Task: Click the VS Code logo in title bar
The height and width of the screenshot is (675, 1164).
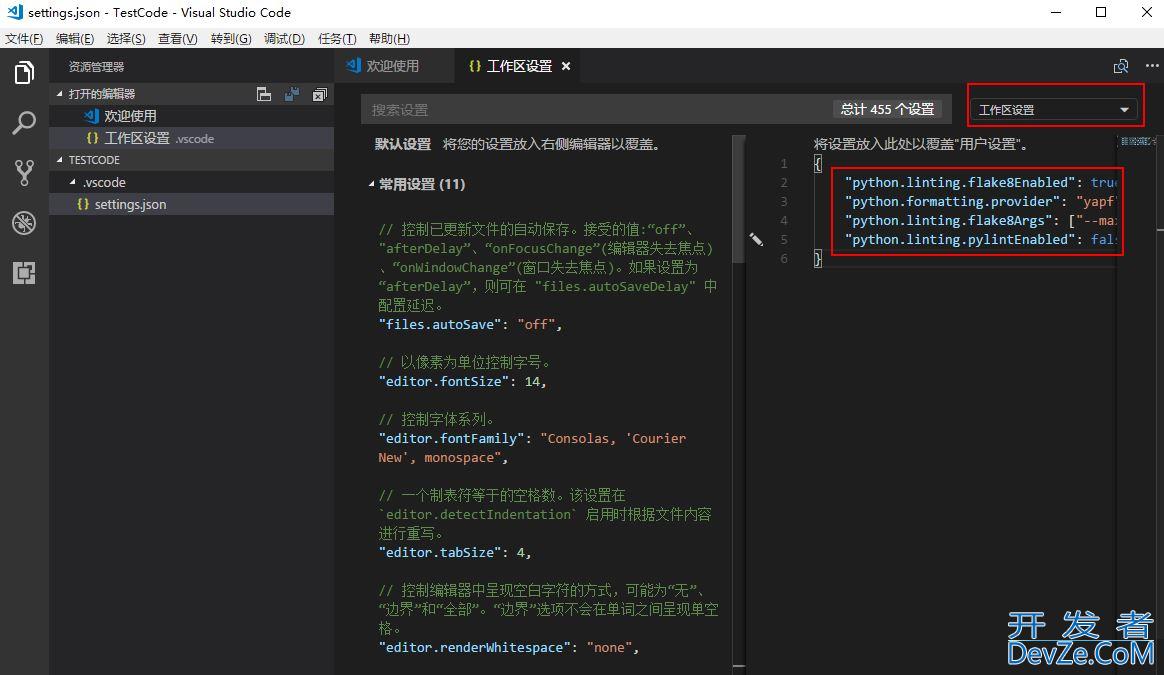Action: point(15,12)
